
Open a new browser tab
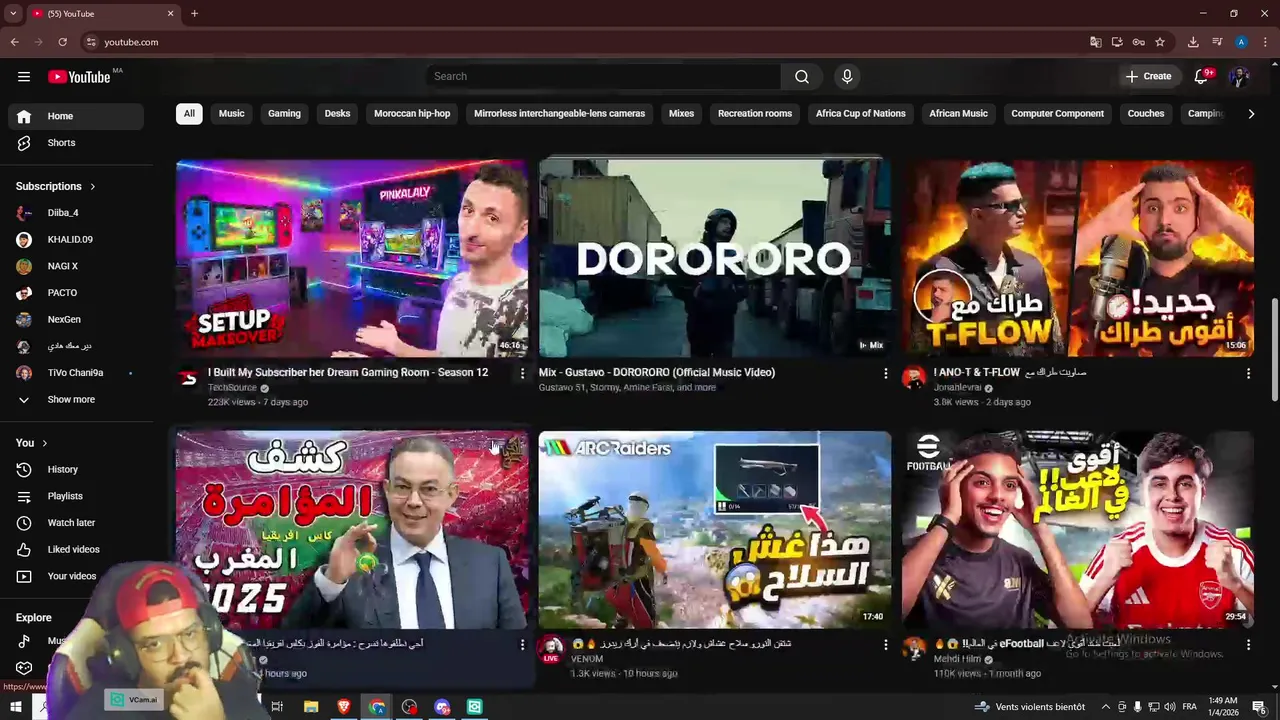pos(194,14)
